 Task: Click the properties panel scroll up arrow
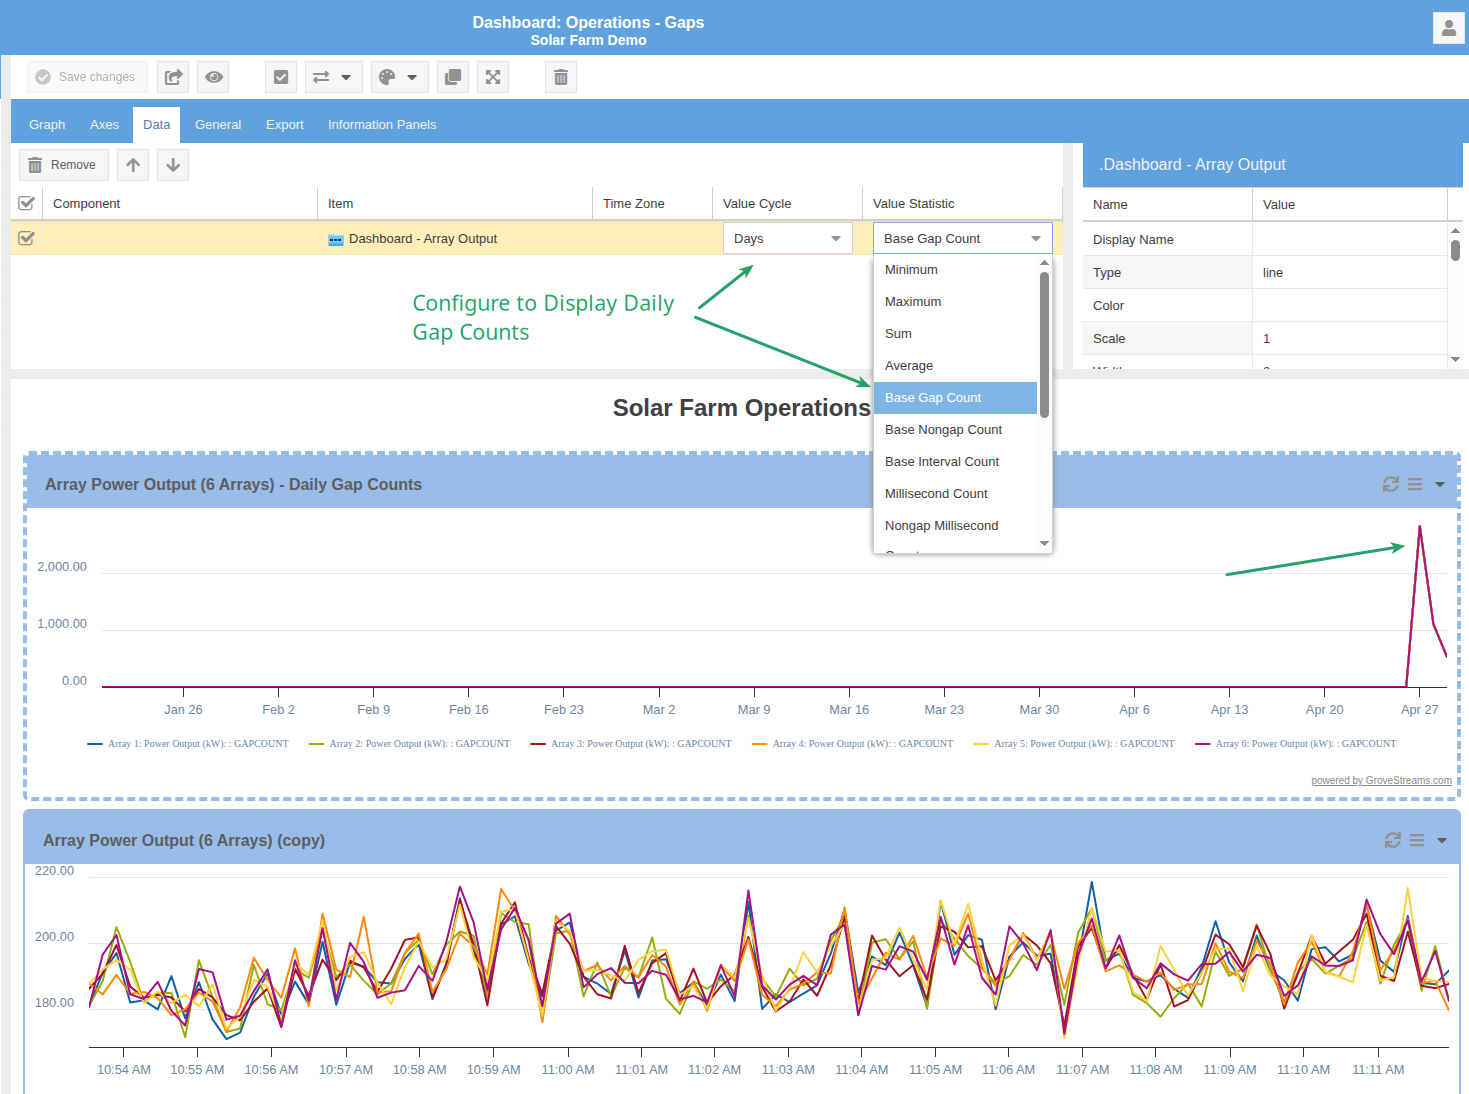1455,229
